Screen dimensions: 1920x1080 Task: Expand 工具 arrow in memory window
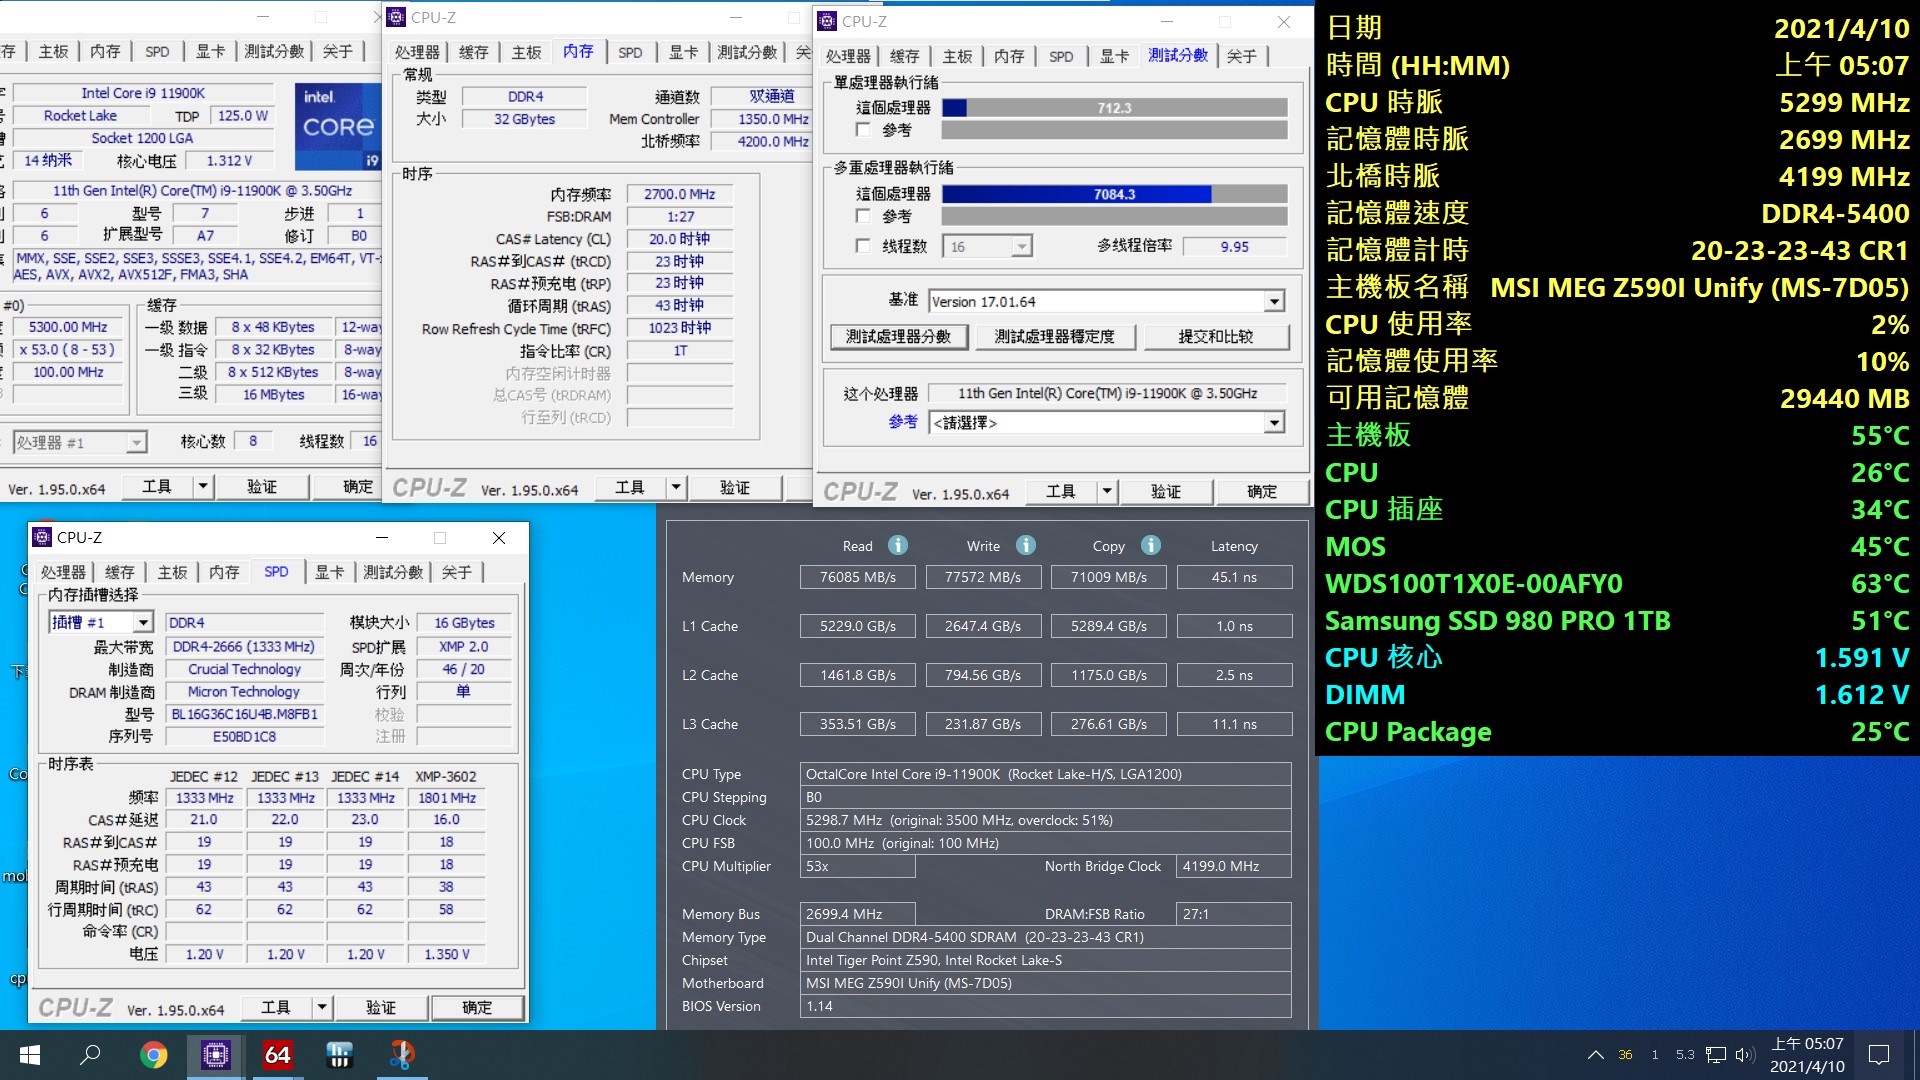(676, 487)
